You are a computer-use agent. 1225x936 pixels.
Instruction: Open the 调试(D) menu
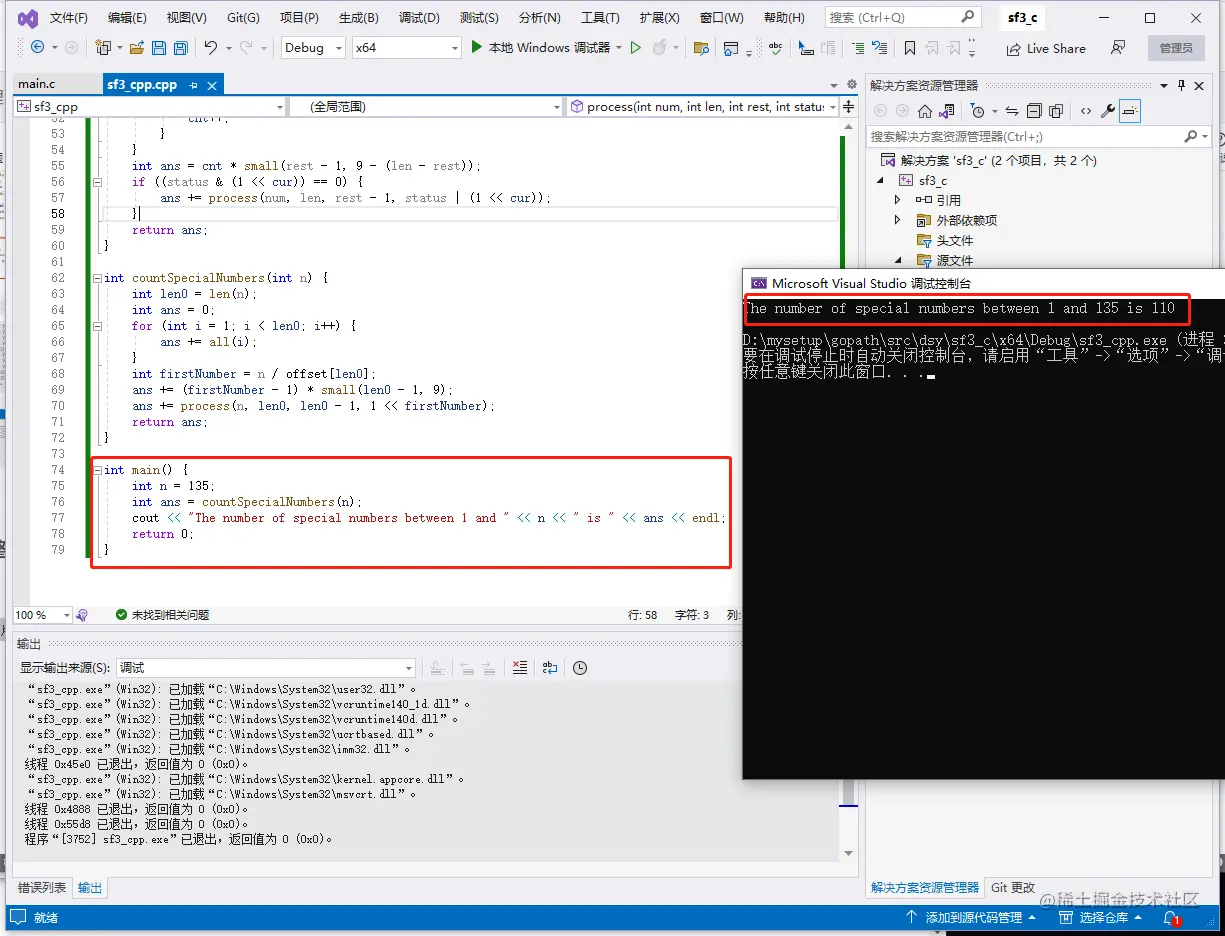coord(419,18)
